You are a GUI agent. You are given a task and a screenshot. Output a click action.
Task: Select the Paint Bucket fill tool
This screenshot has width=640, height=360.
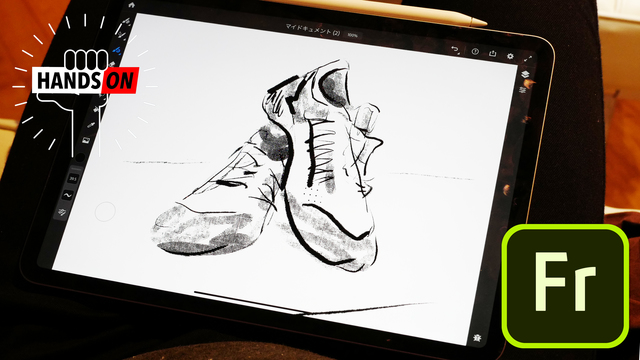coord(96,109)
